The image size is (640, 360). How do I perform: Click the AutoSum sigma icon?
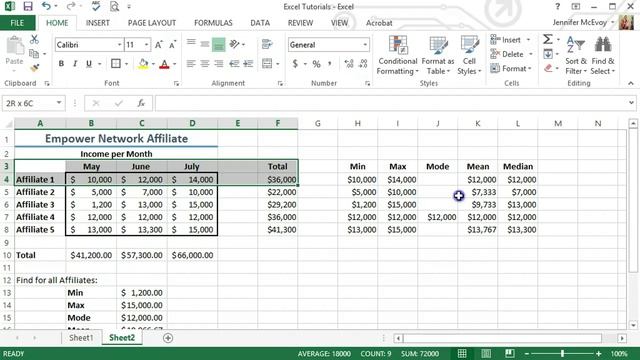548,39
